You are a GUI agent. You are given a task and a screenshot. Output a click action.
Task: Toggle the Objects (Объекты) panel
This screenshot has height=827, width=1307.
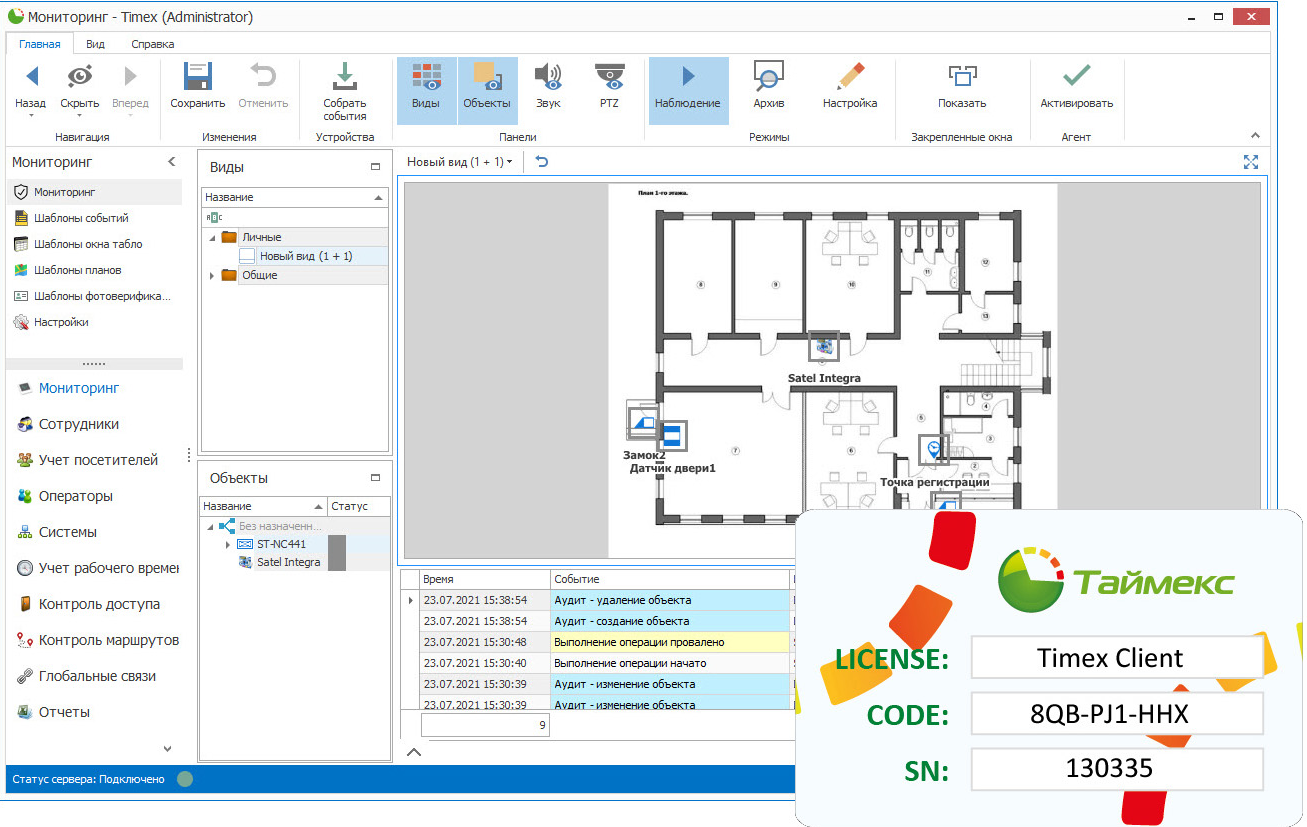coord(487,78)
